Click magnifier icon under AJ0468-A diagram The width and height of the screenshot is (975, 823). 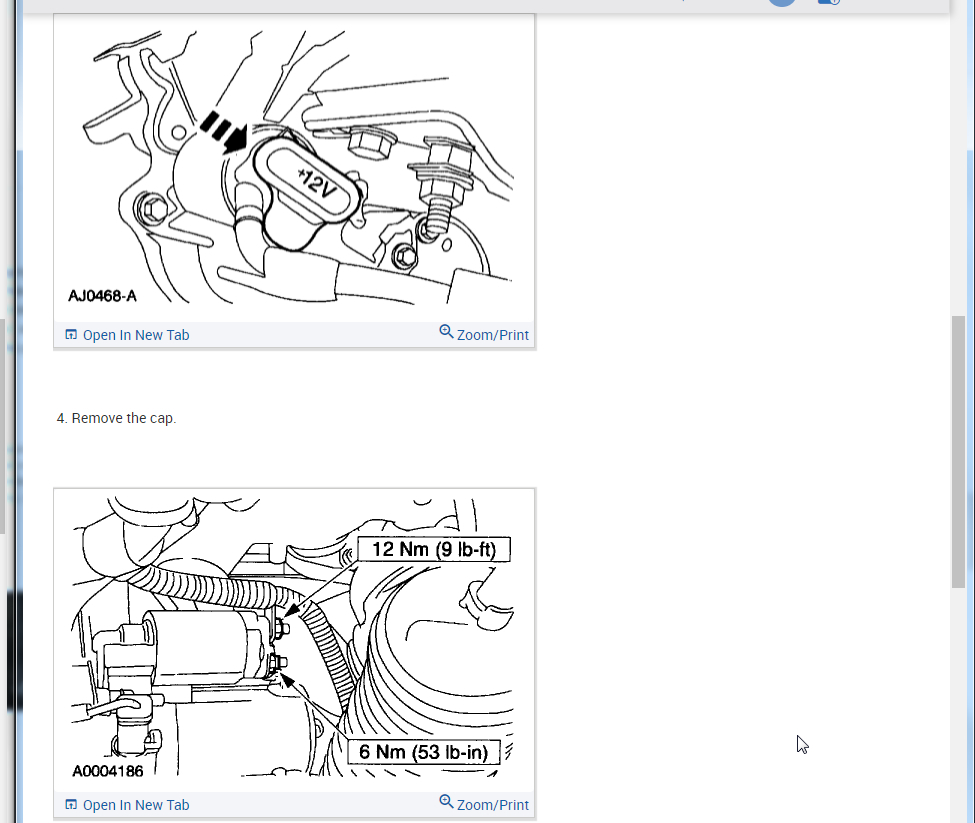446,331
